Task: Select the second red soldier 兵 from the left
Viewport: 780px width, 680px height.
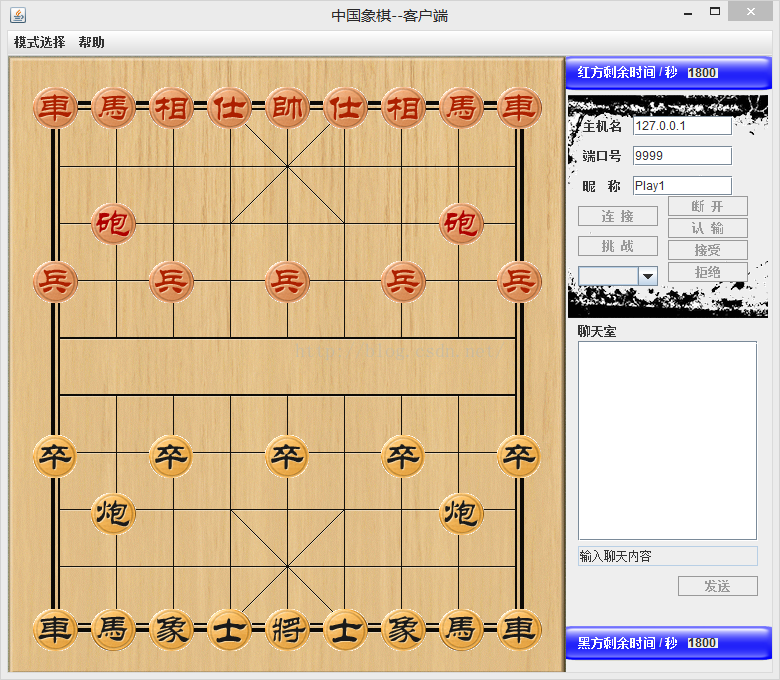Action: [x=172, y=282]
